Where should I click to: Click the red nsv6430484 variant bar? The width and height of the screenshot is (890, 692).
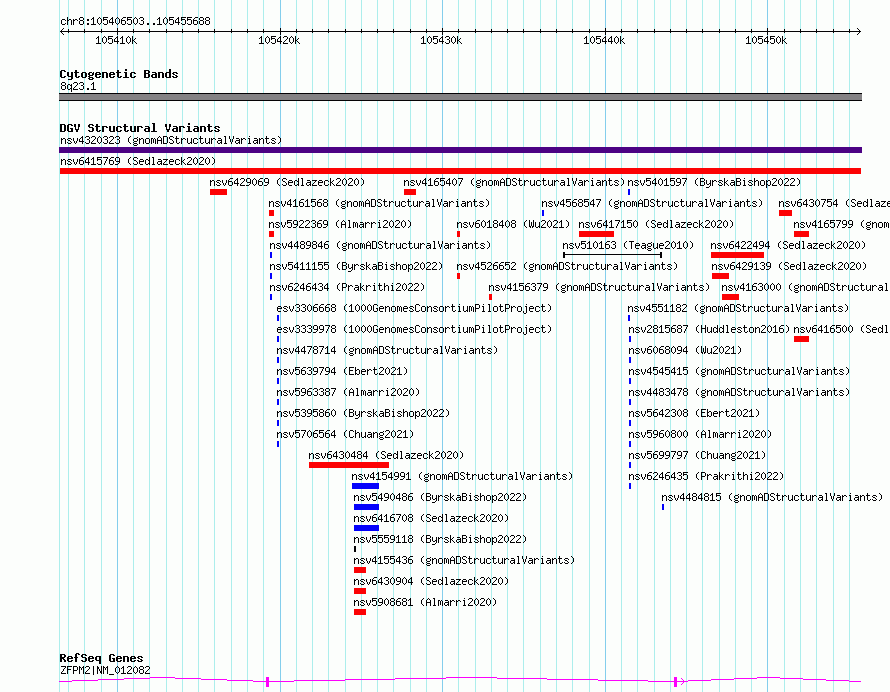[x=349, y=465]
